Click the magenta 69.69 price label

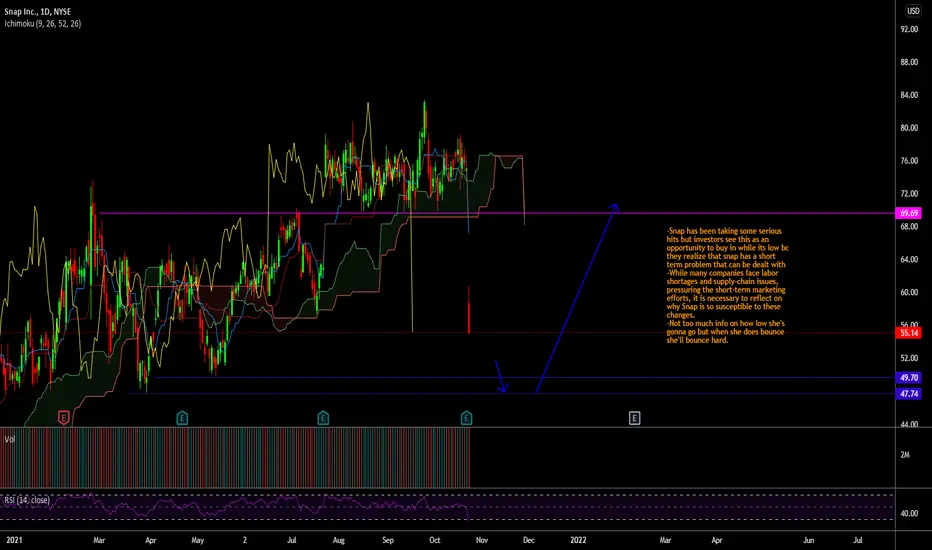coord(909,213)
